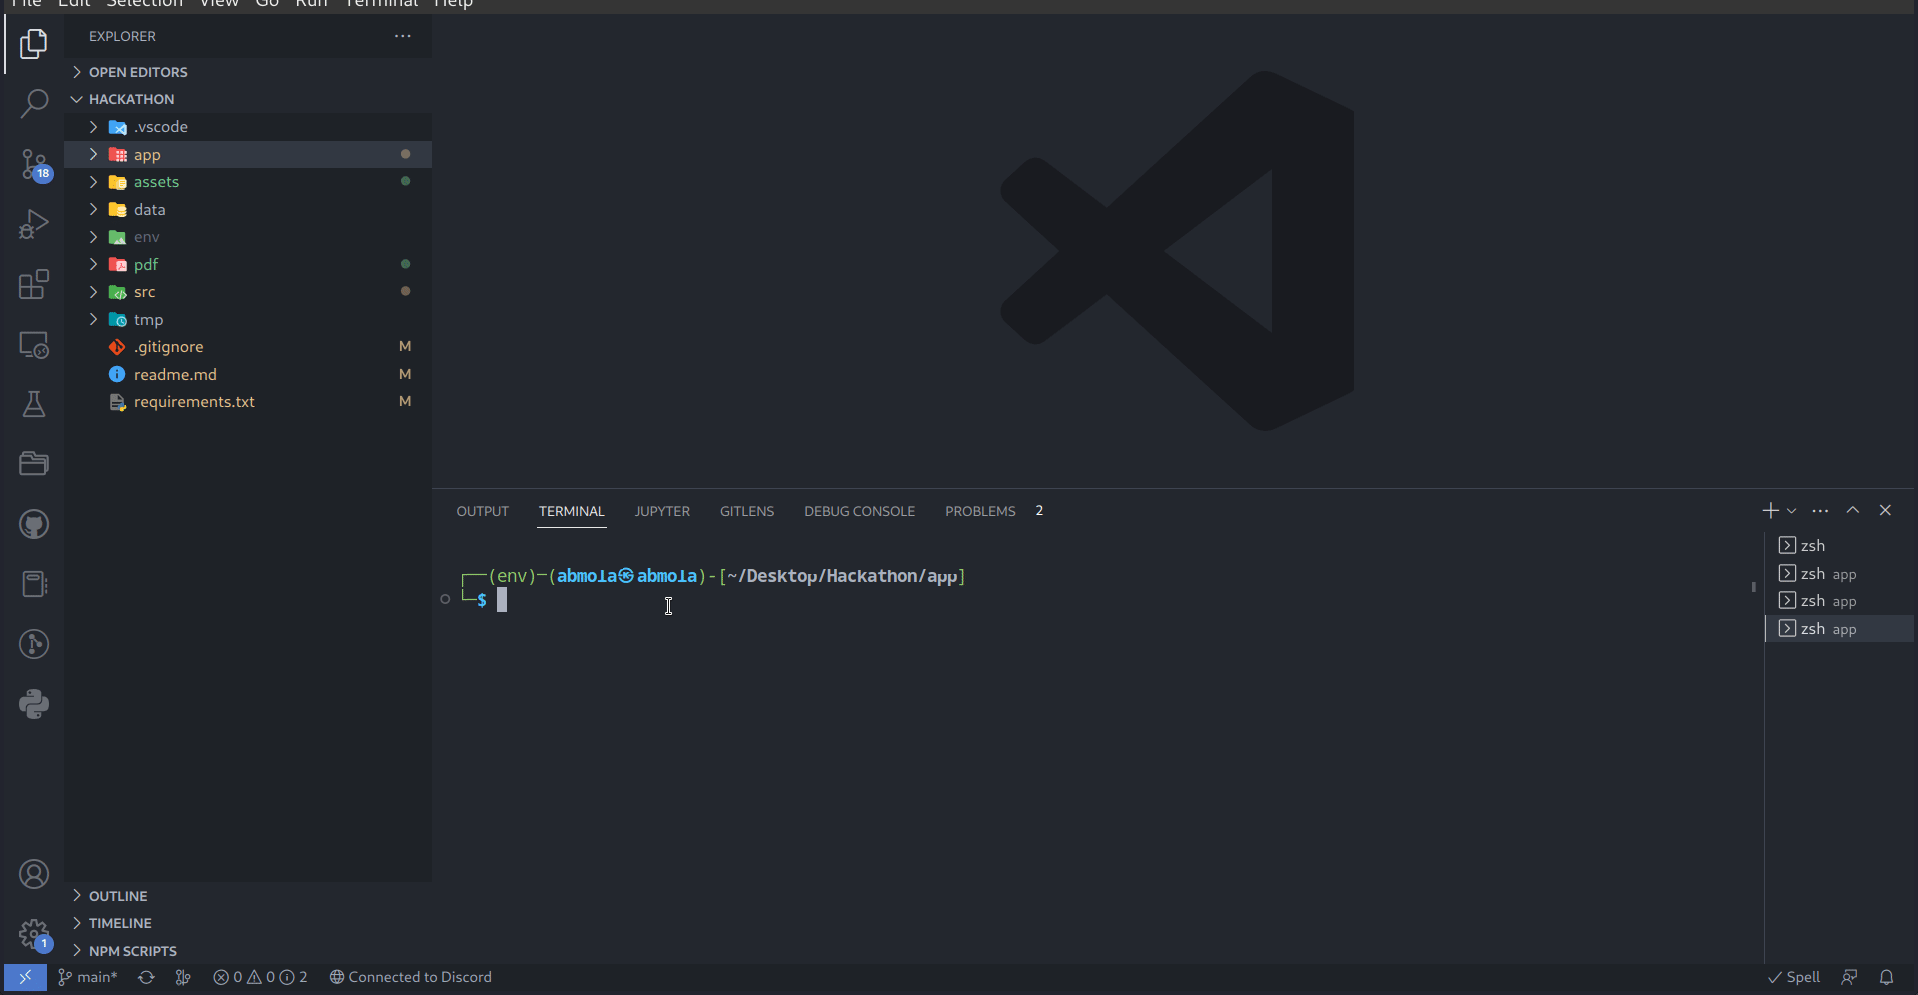Click the remote window indicator in status bar

coord(25,977)
